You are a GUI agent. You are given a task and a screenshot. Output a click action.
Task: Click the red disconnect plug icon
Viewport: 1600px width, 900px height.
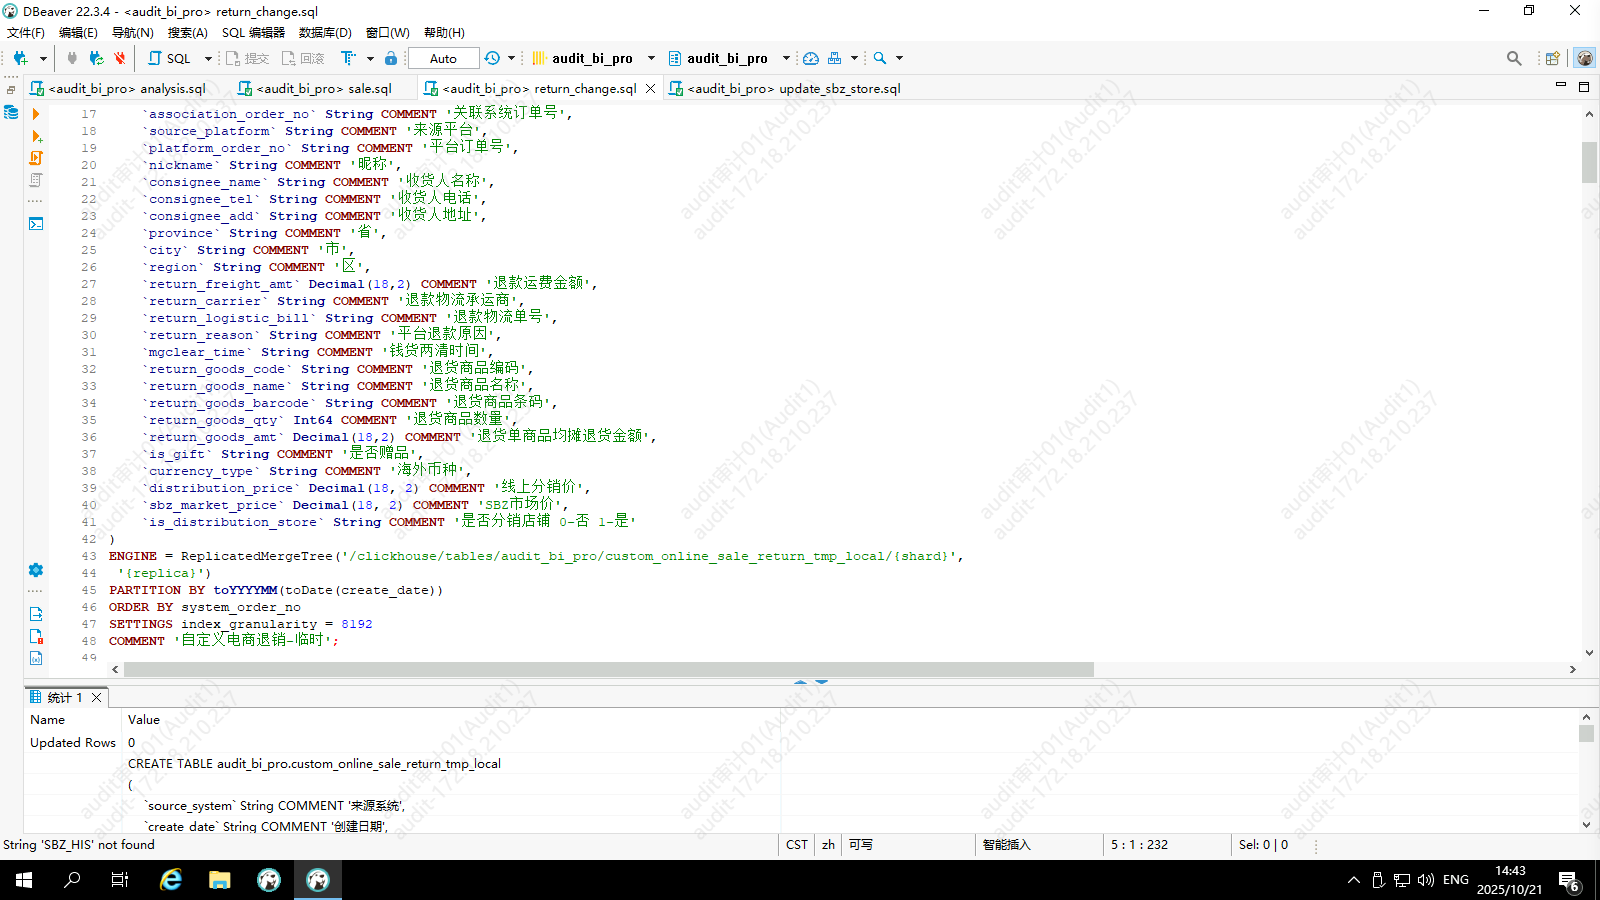(x=120, y=58)
